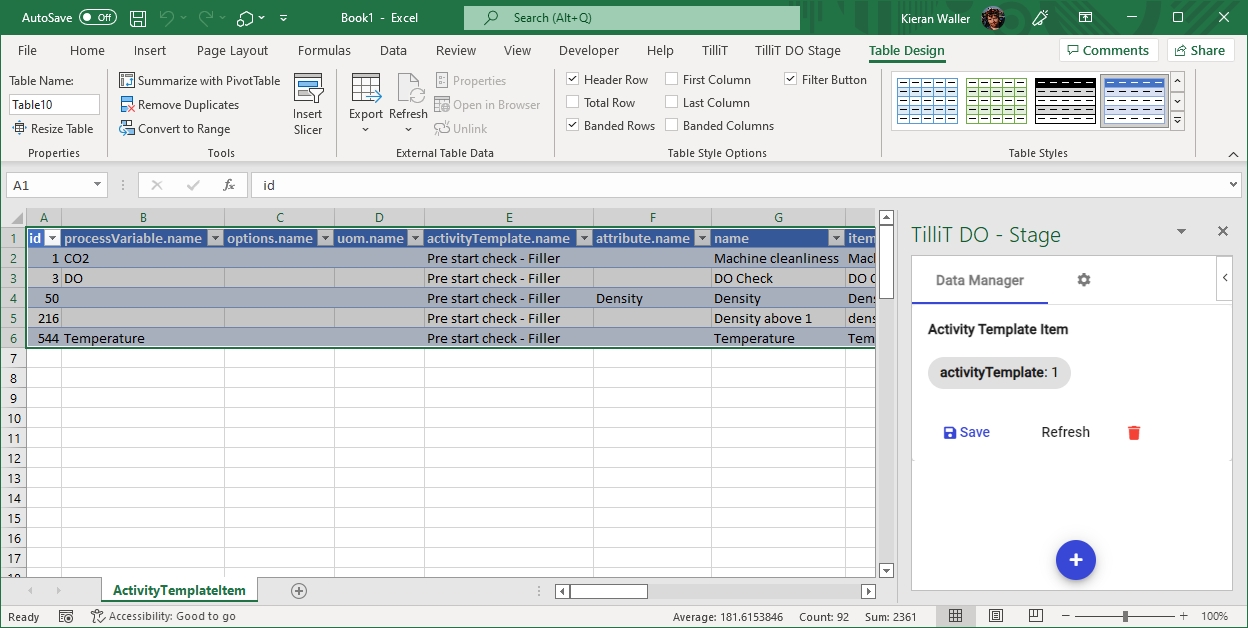The image size is (1248, 628).
Task: Click the Remove Duplicates icon
Action: click(128, 105)
